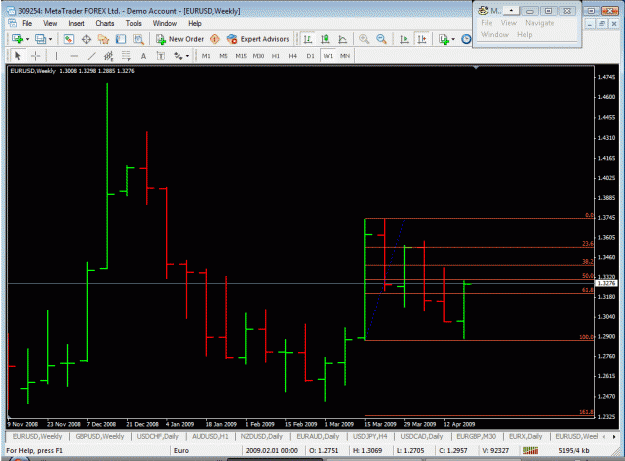
Task: Switch to USDCHF,Daily chart tab
Action: [158, 437]
